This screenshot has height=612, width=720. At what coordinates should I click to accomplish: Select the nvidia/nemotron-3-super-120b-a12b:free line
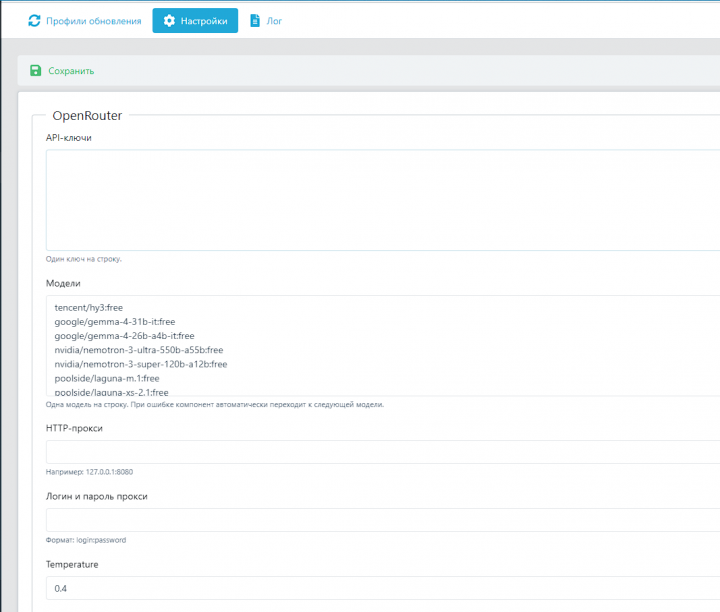(141, 365)
